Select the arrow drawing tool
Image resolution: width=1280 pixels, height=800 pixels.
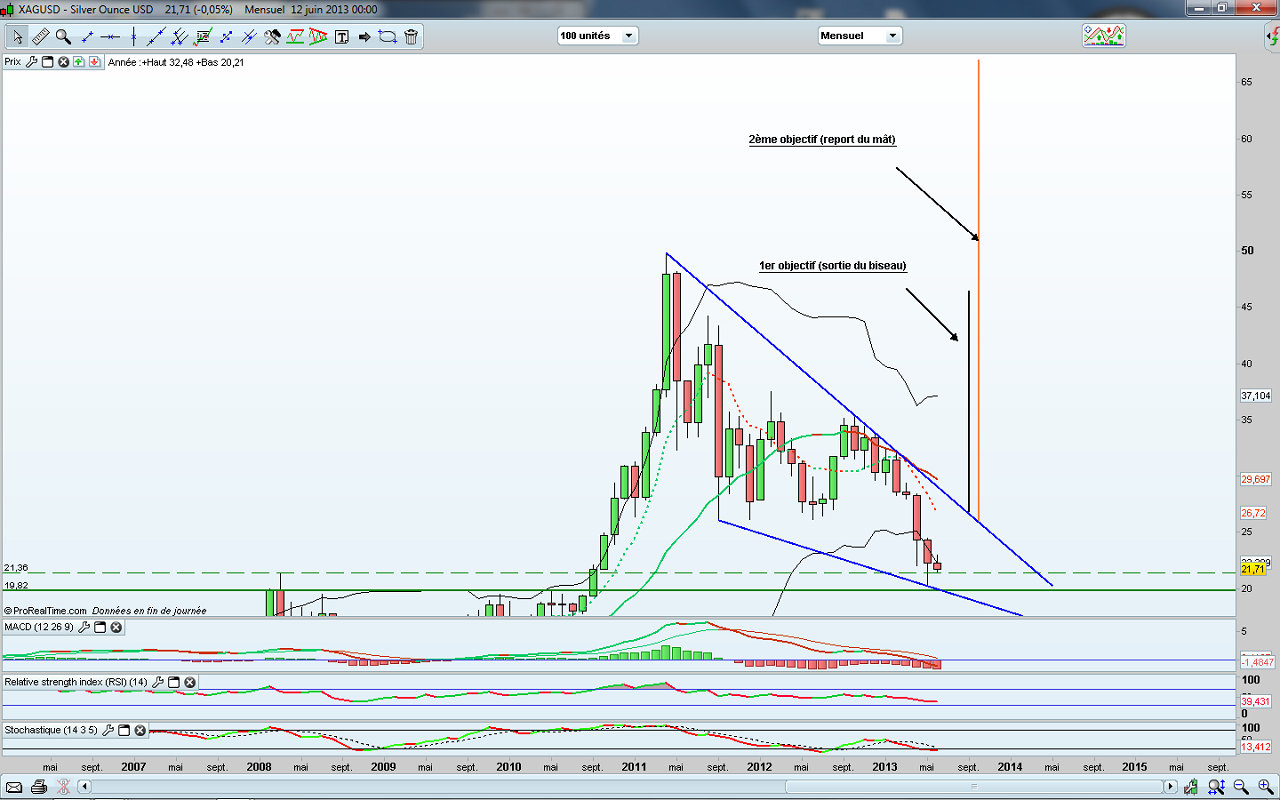[364, 37]
